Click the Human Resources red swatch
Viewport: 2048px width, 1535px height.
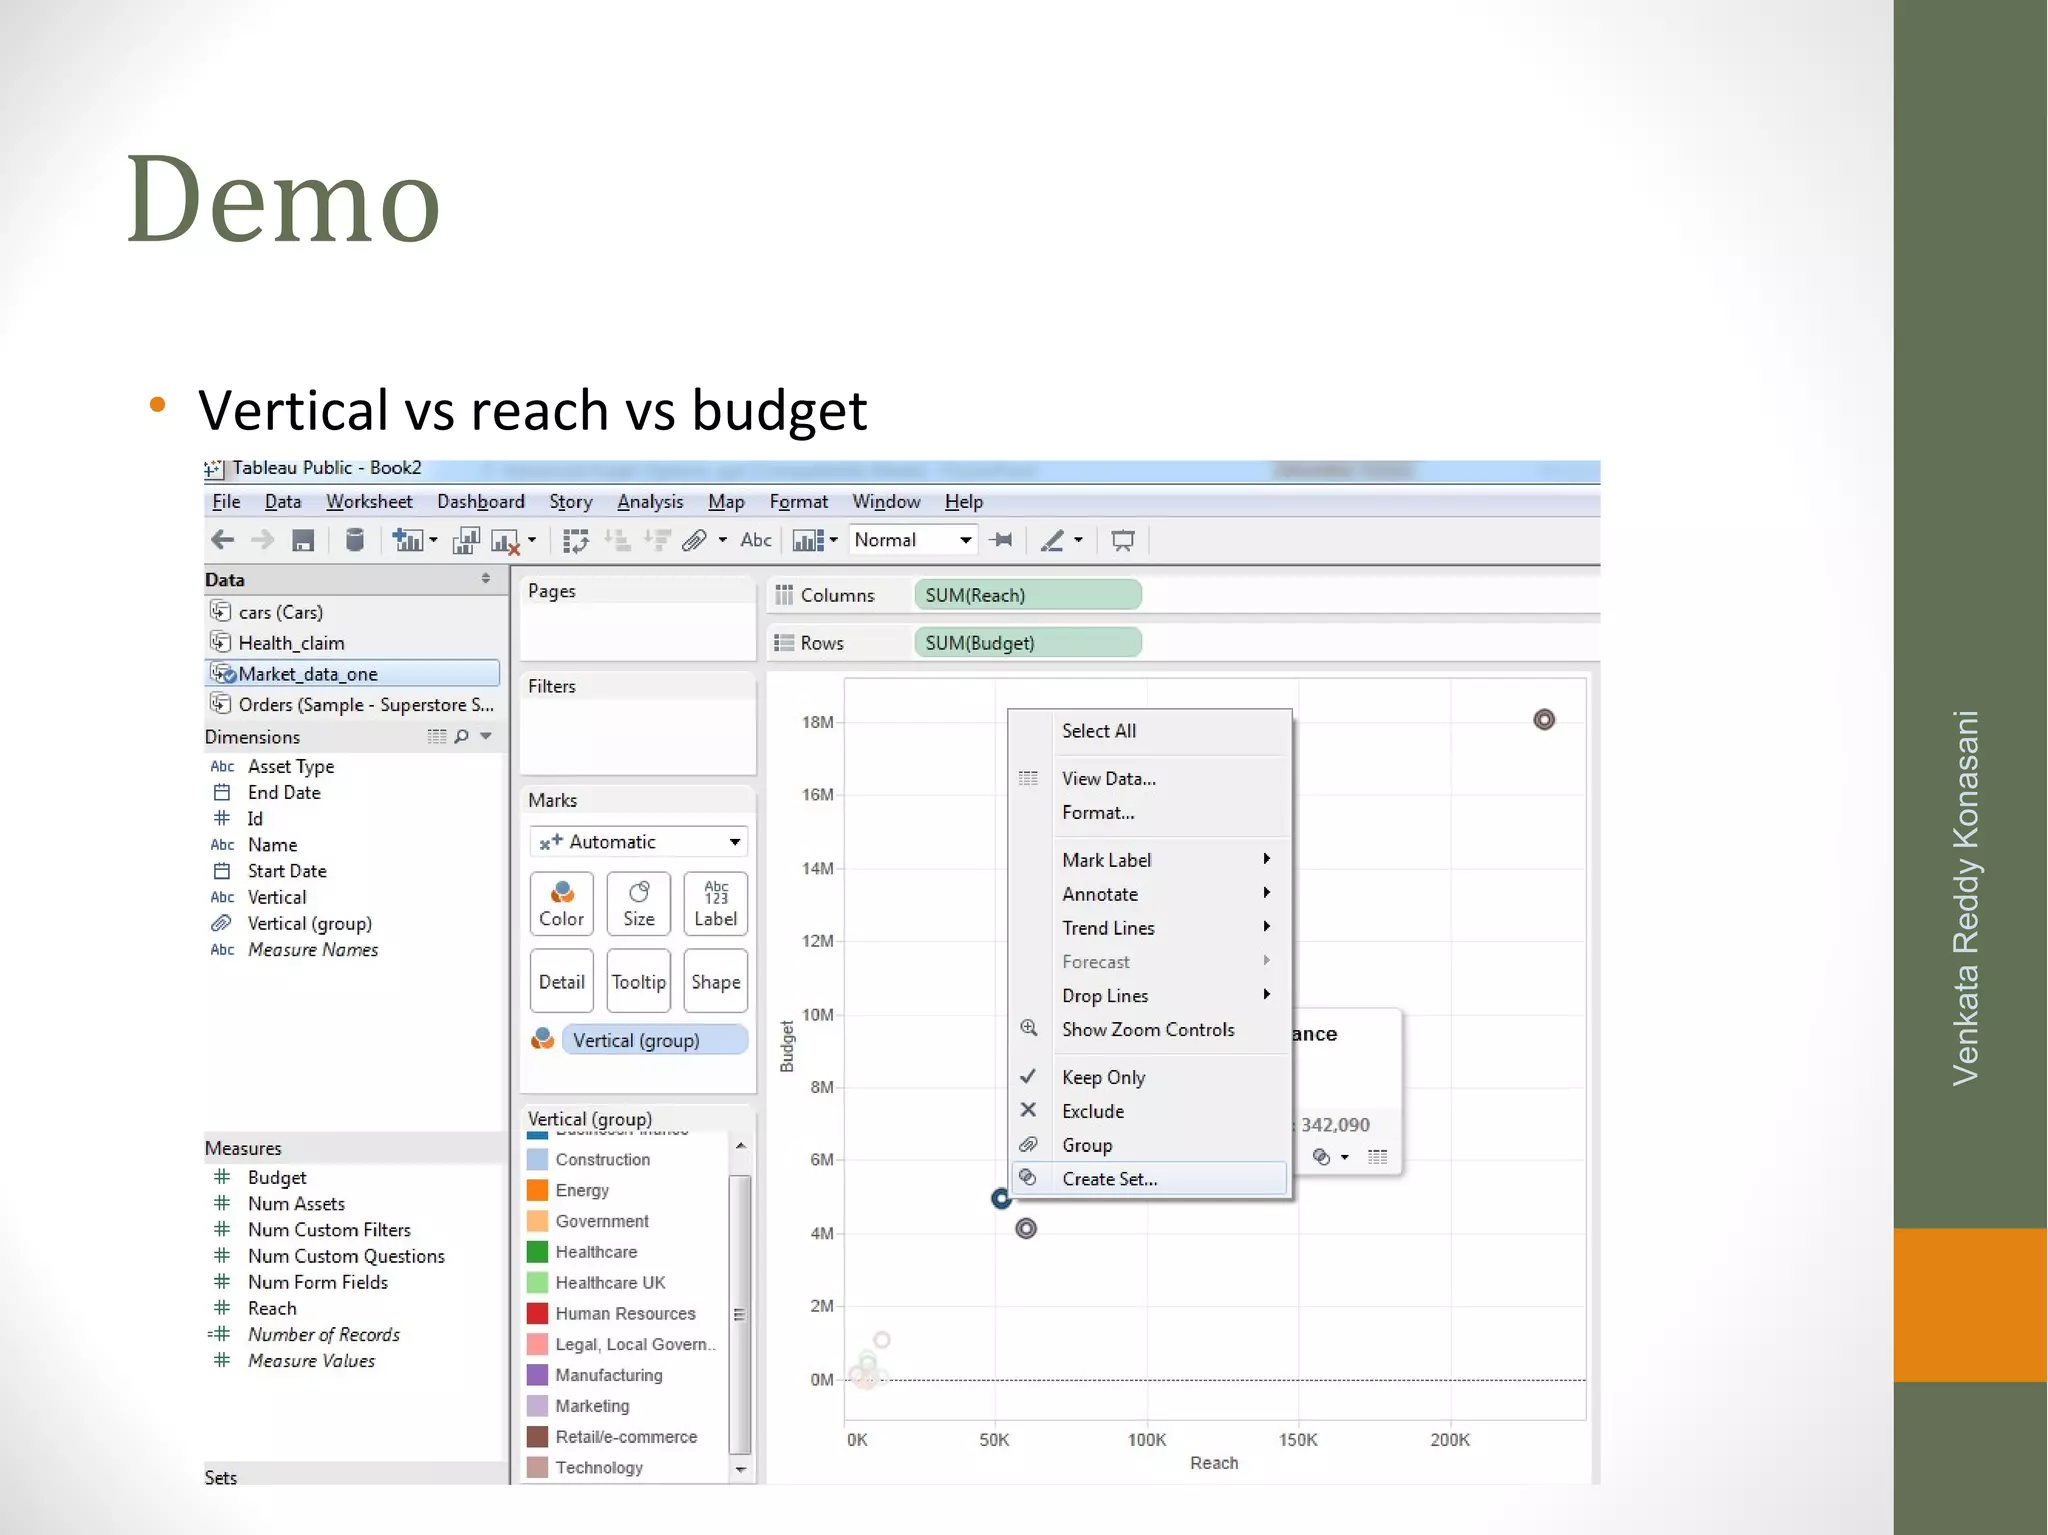pos(537,1313)
